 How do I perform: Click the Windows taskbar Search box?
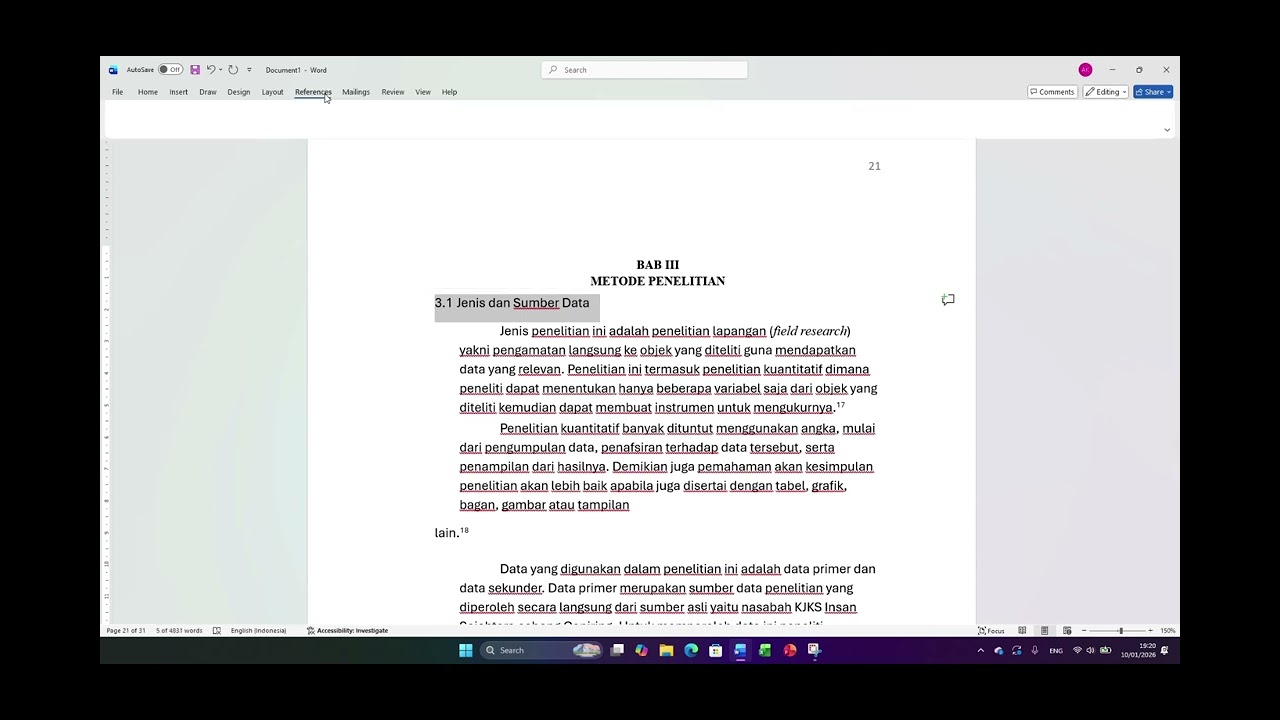click(540, 650)
